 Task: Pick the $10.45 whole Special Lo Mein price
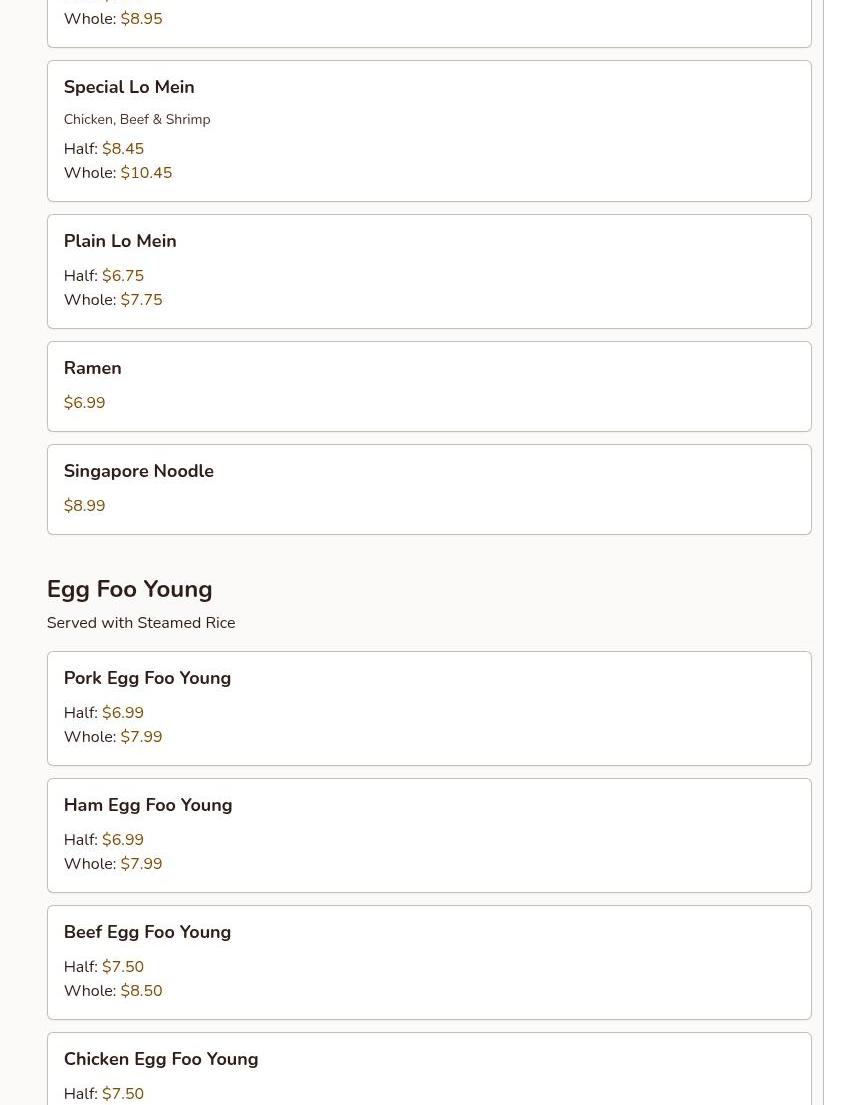pyautogui.click(x=146, y=173)
